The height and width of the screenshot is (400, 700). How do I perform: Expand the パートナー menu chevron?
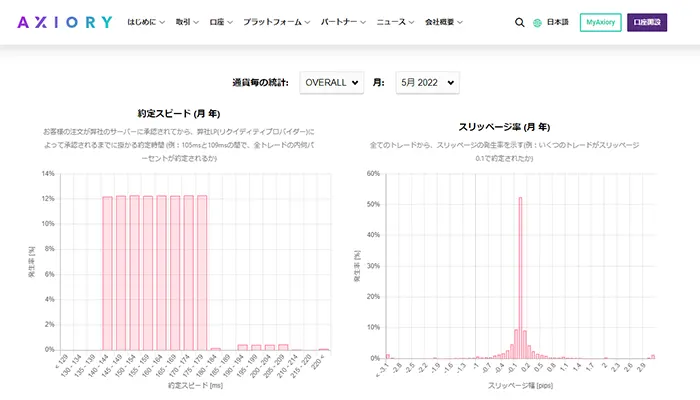[363, 22]
